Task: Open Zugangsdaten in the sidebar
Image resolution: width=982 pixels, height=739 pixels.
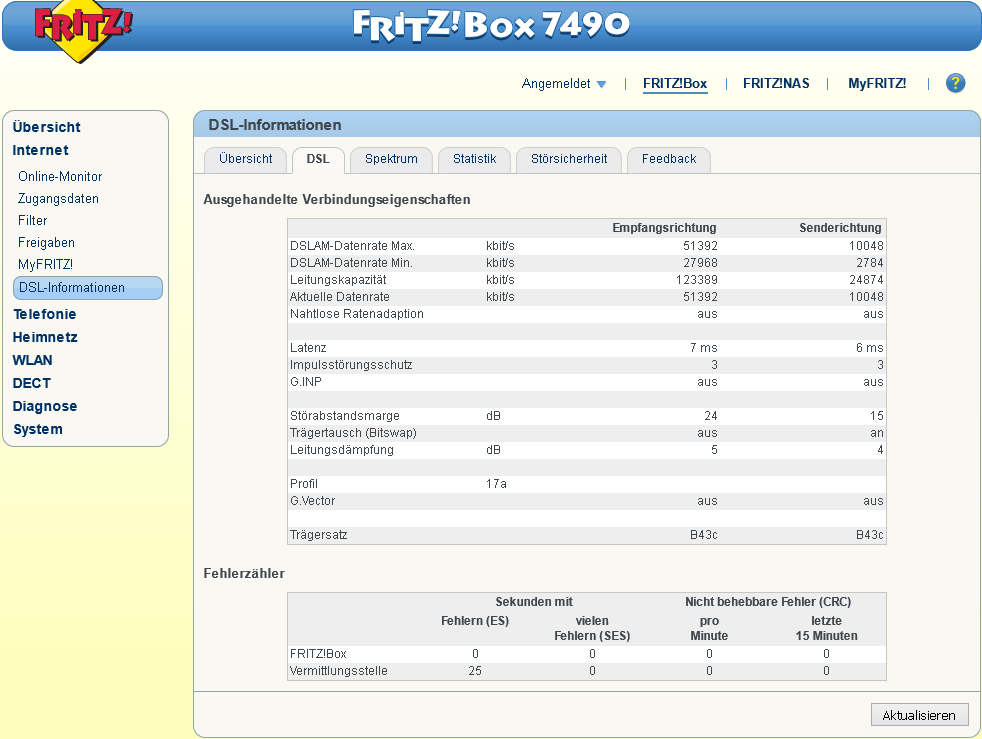Action: [58, 199]
